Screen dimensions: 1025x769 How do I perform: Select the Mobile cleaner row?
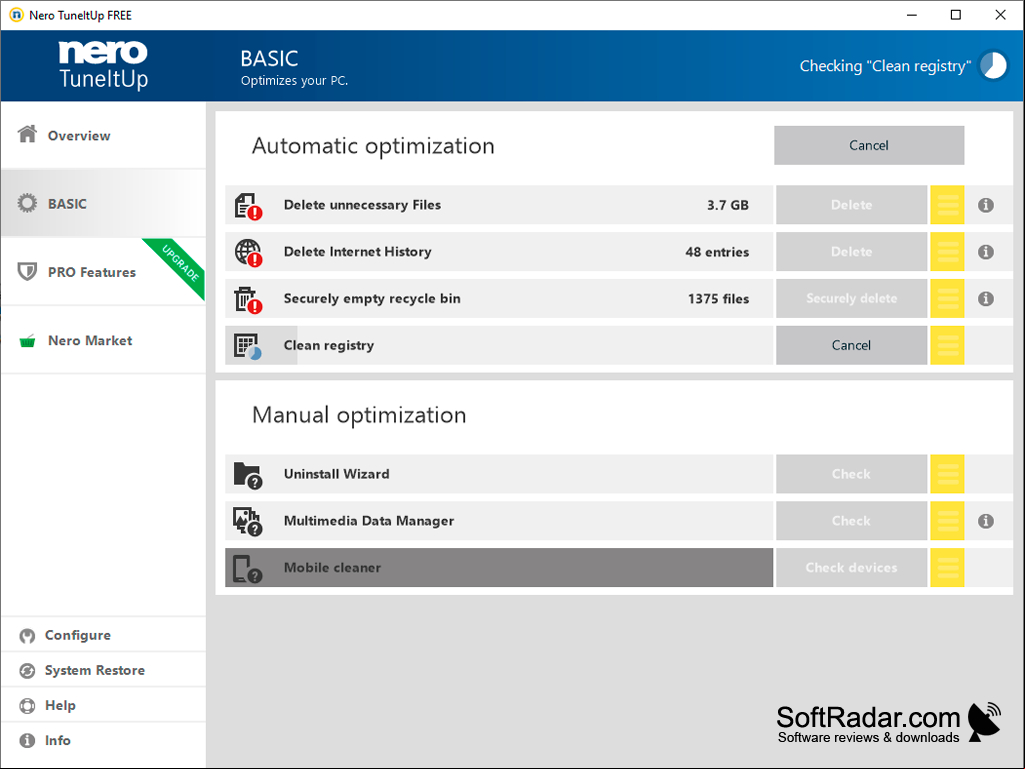[x=499, y=568]
